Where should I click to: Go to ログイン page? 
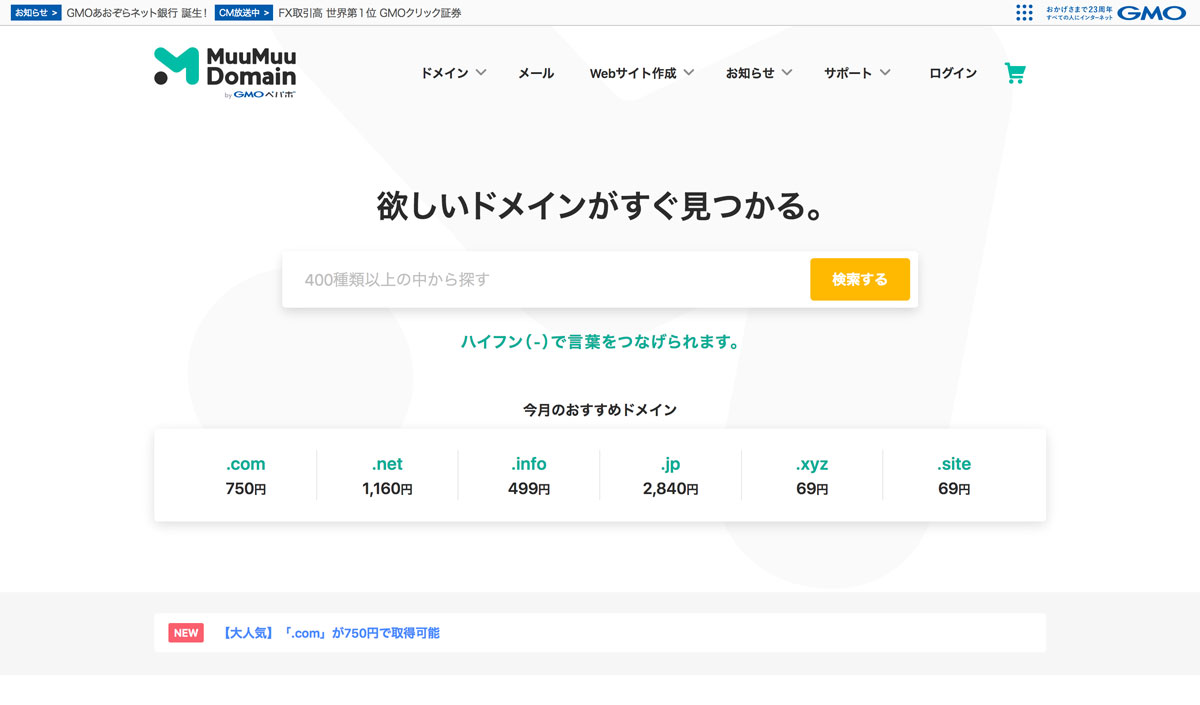pos(953,73)
